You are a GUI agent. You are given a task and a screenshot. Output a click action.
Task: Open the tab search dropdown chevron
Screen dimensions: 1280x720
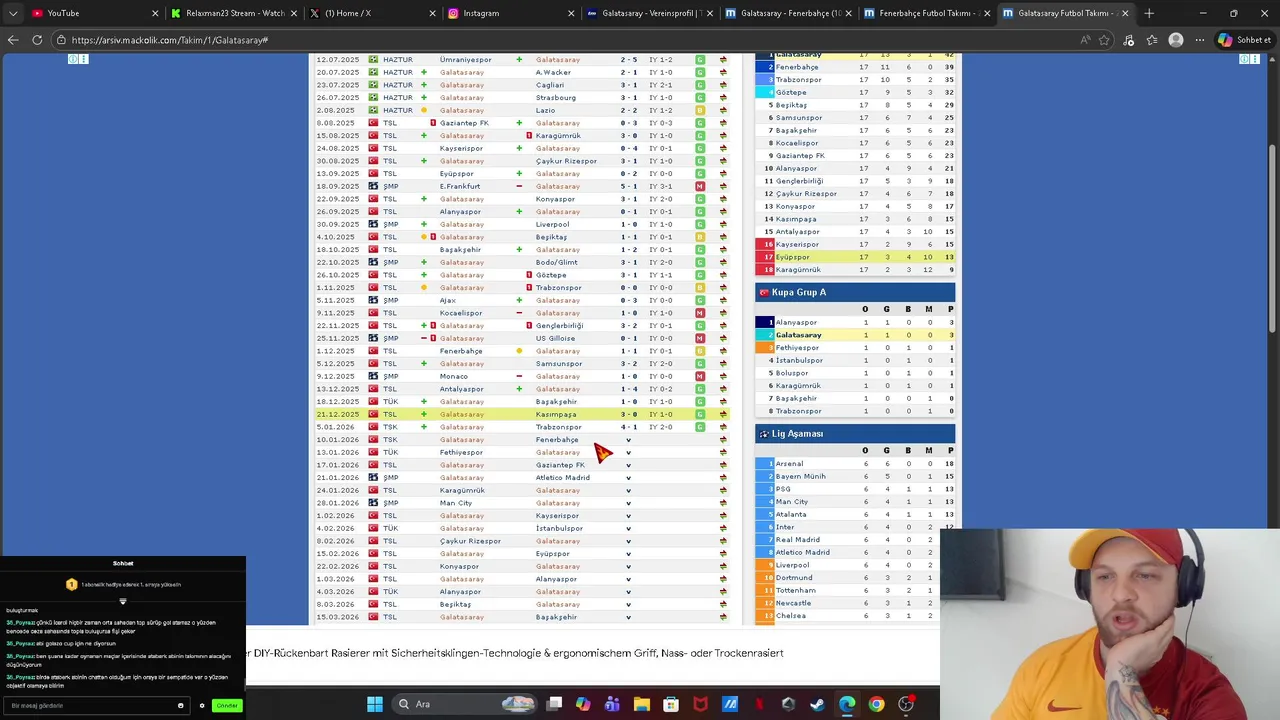(x=13, y=13)
